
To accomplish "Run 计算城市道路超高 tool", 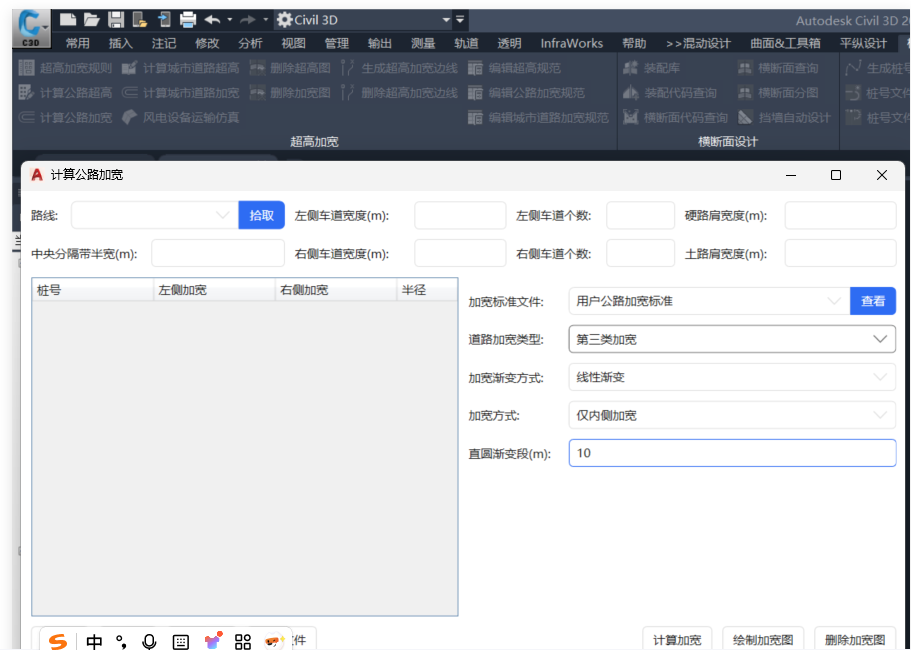I will point(181,68).
